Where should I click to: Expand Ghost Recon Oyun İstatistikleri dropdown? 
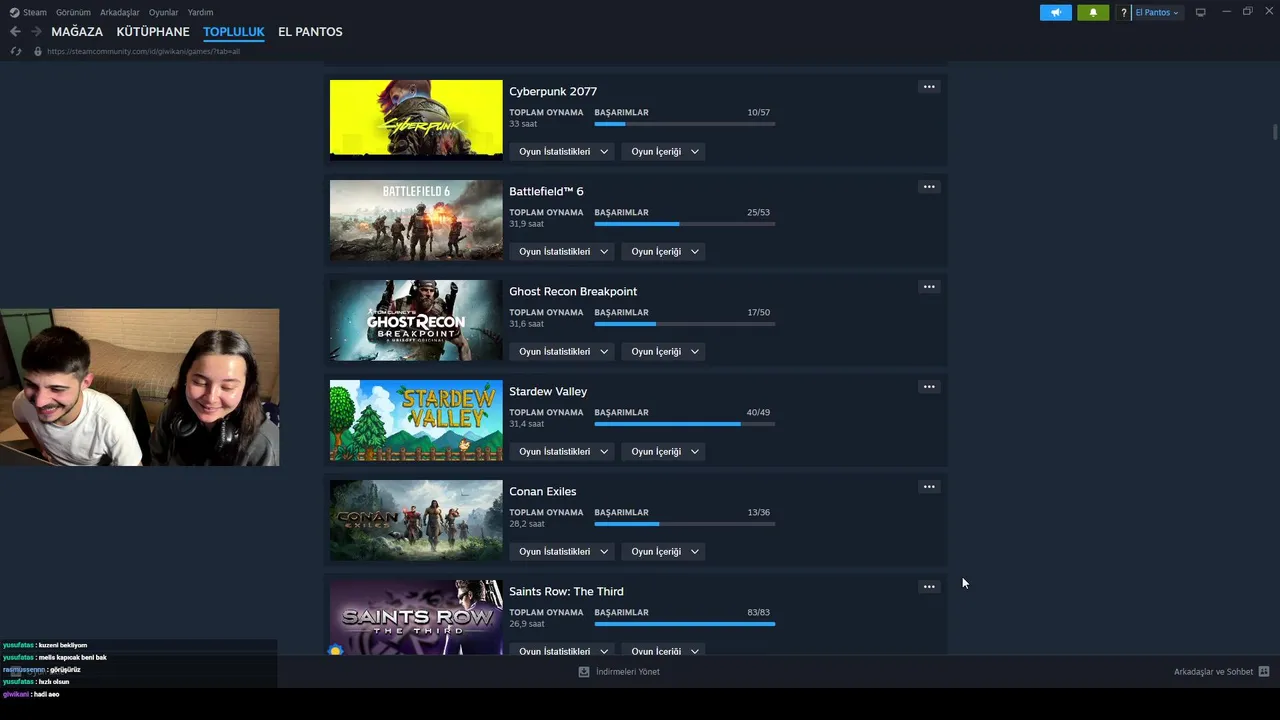click(562, 352)
